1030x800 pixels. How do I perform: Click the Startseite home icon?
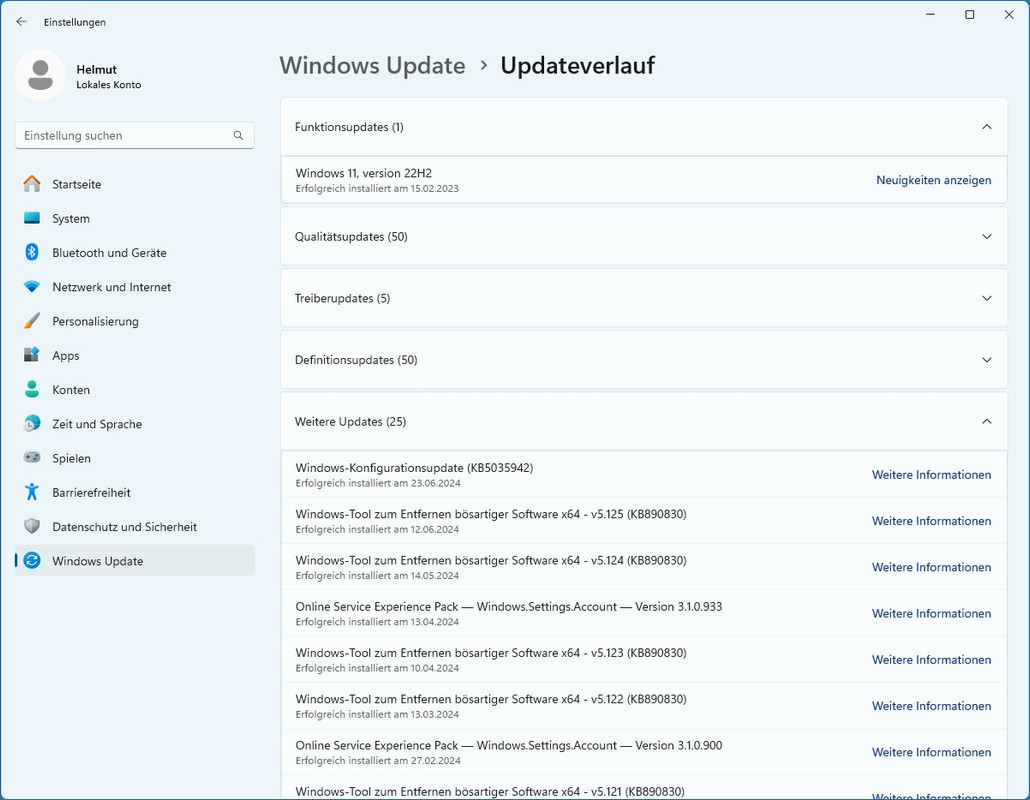[32, 184]
